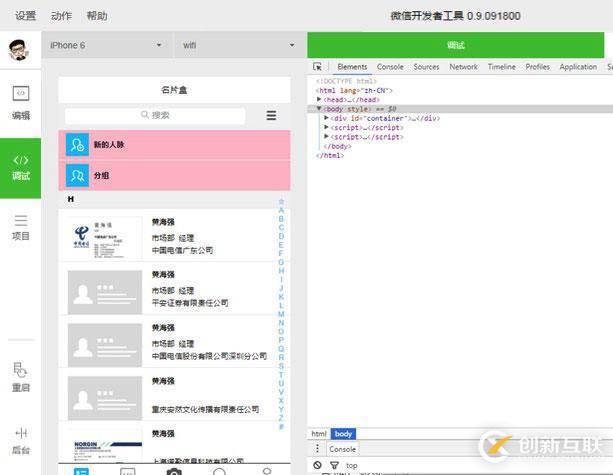Viewport: 613px width, 475px height.
Task: Open the 分组 row
Action: (x=174, y=176)
